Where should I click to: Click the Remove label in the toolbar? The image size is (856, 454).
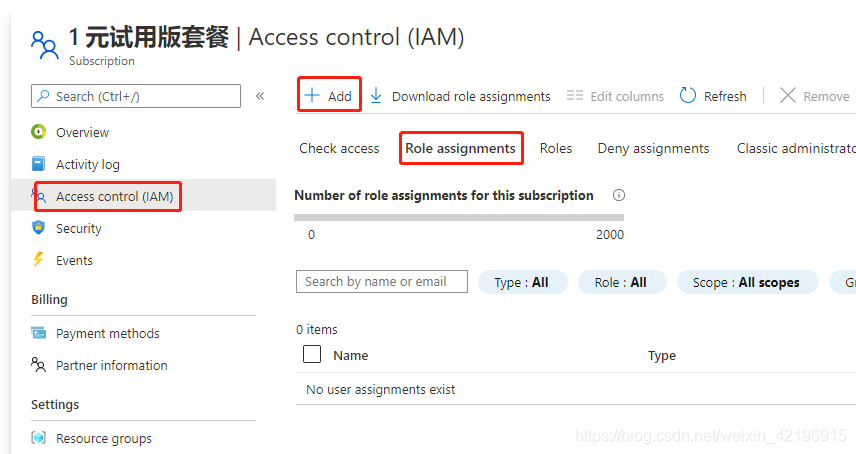827,97
